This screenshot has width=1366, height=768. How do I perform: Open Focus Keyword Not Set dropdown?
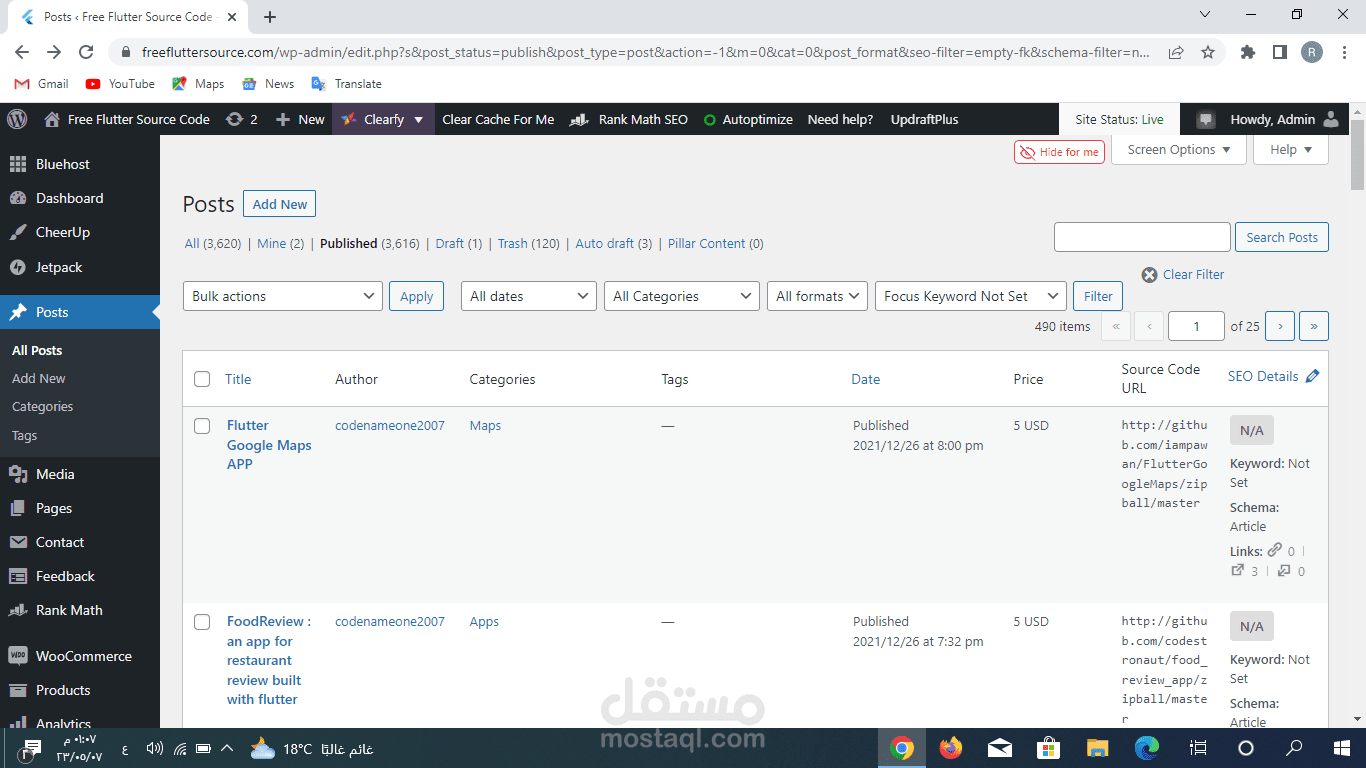(x=970, y=296)
